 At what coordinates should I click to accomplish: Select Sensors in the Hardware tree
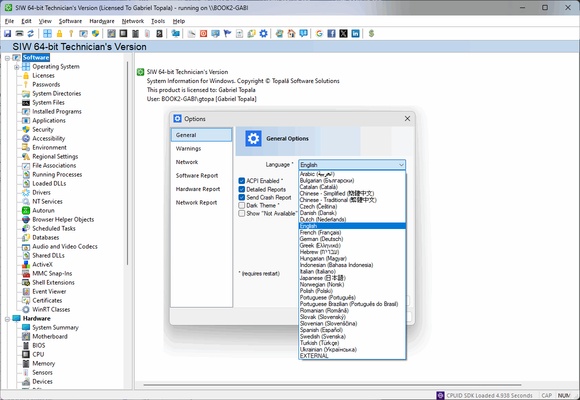[x=42, y=372]
